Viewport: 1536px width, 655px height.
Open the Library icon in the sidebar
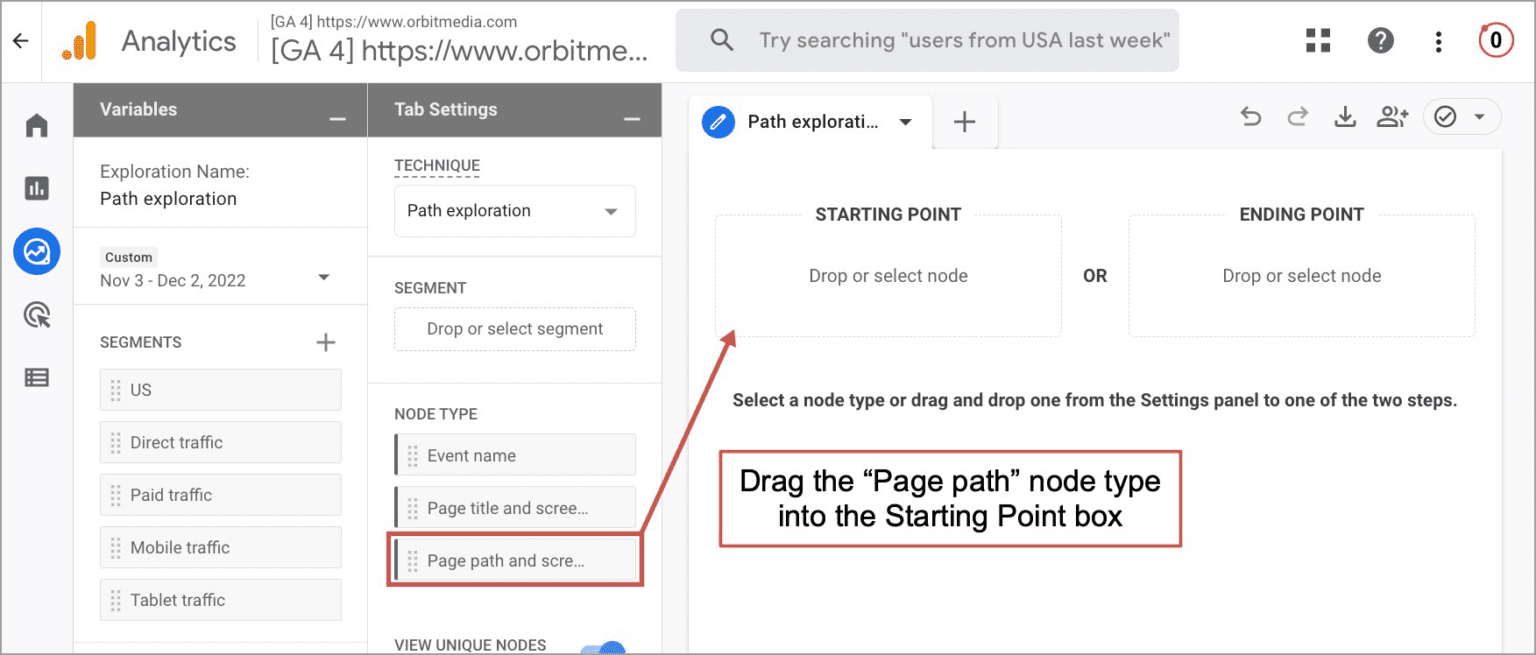pos(36,377)
